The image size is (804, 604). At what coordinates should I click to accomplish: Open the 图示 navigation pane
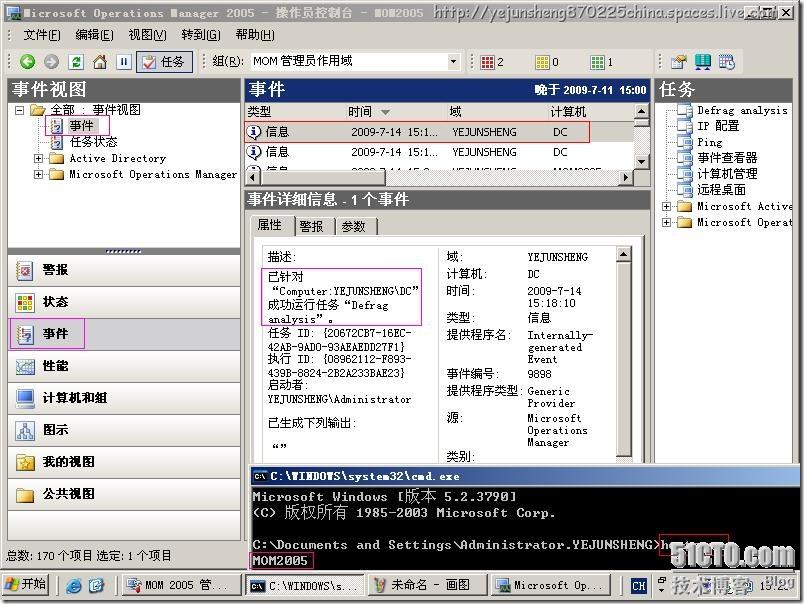coord(124,430)
